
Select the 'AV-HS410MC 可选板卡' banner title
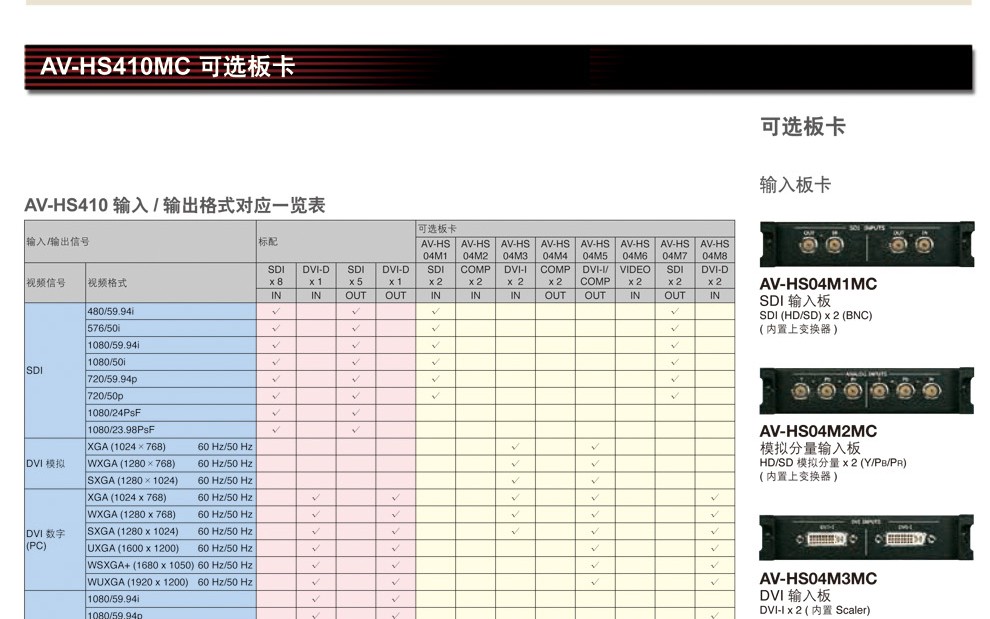(167, 66)
